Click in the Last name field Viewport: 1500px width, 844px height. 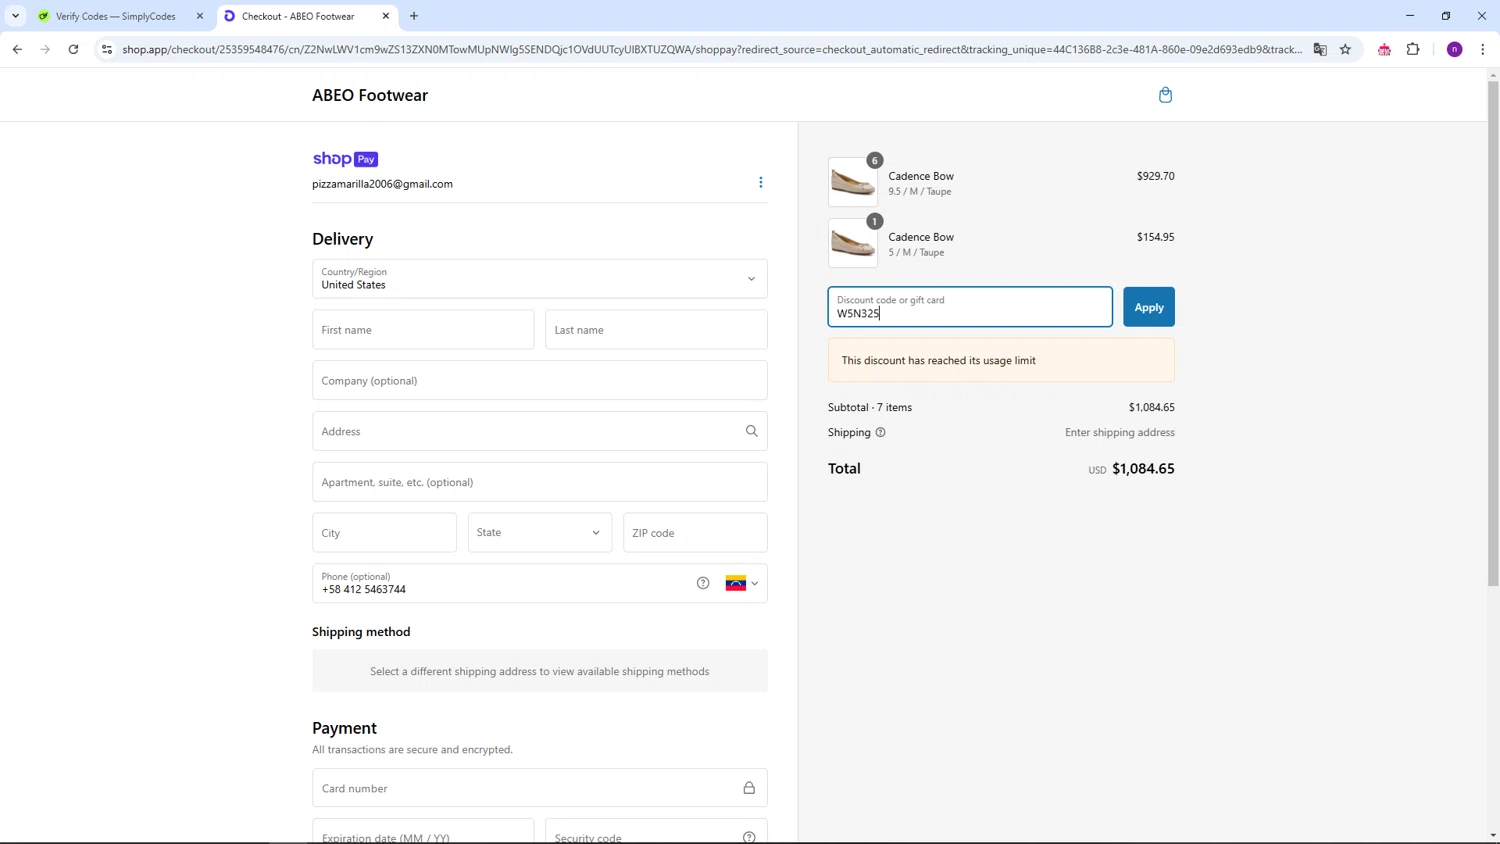tap(656, 330)
